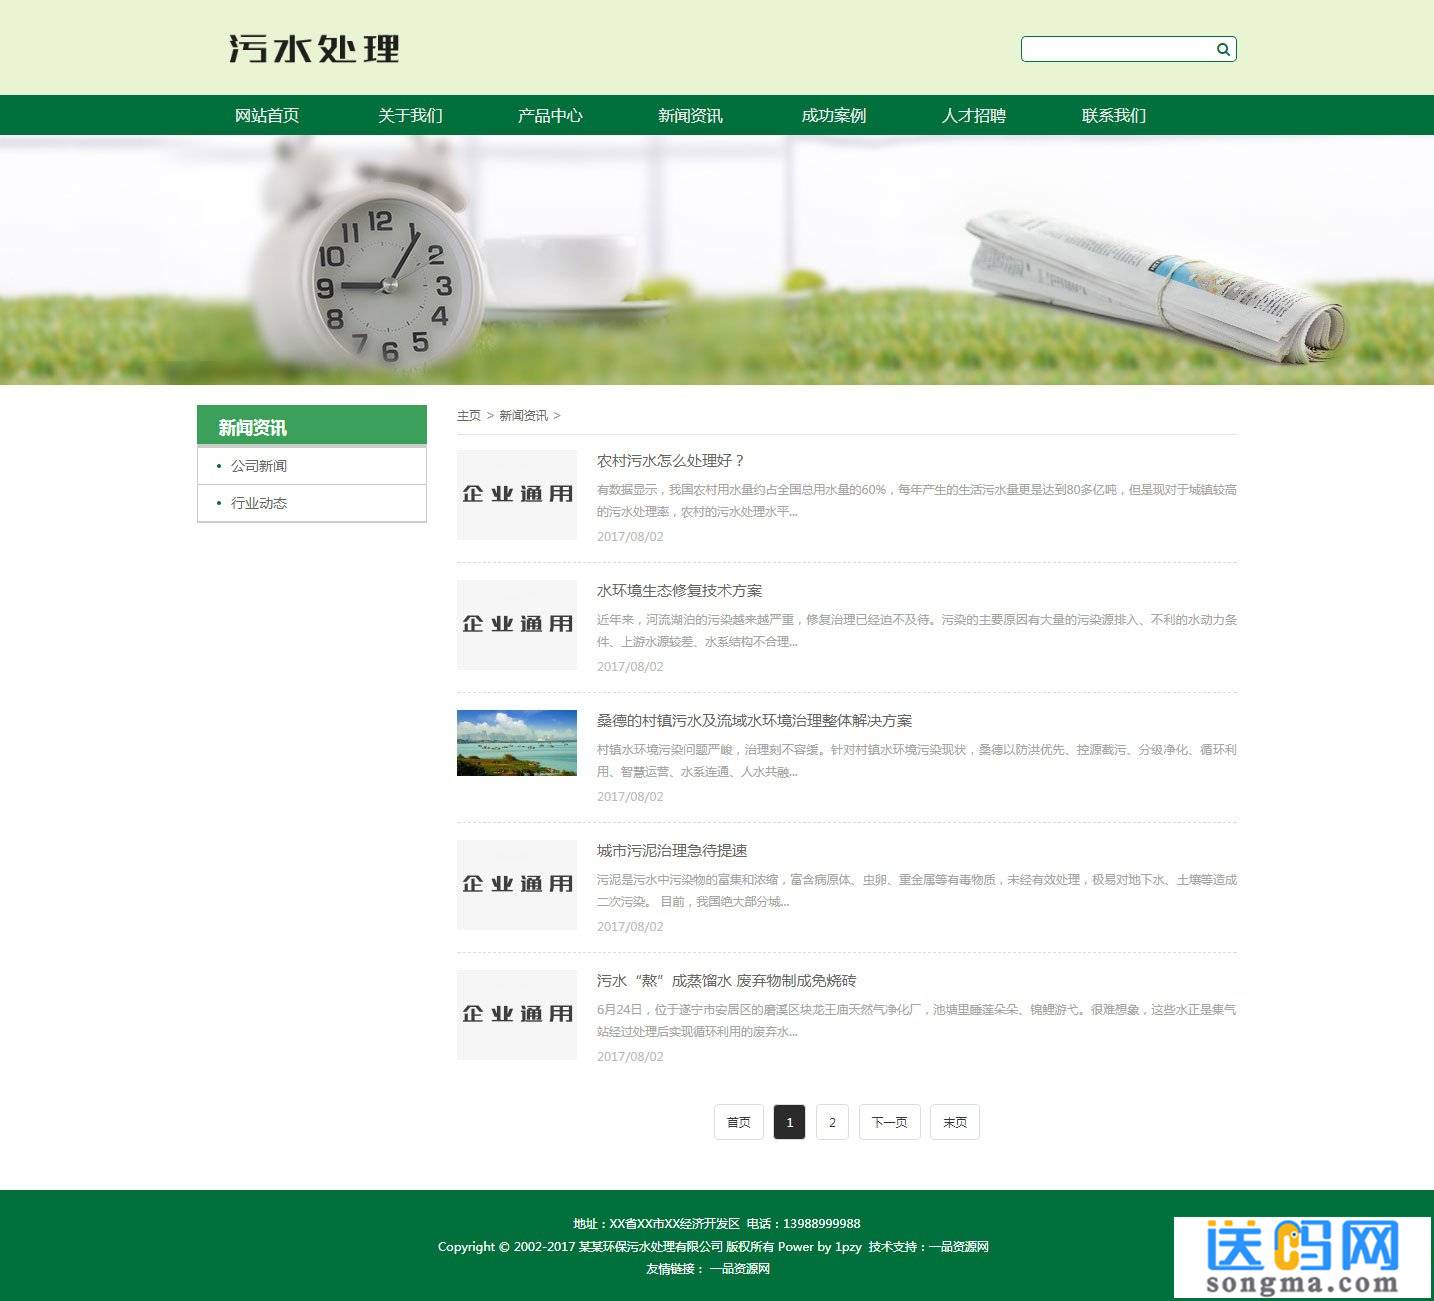Open the 人才招聘 menu item

pos(974,115)
